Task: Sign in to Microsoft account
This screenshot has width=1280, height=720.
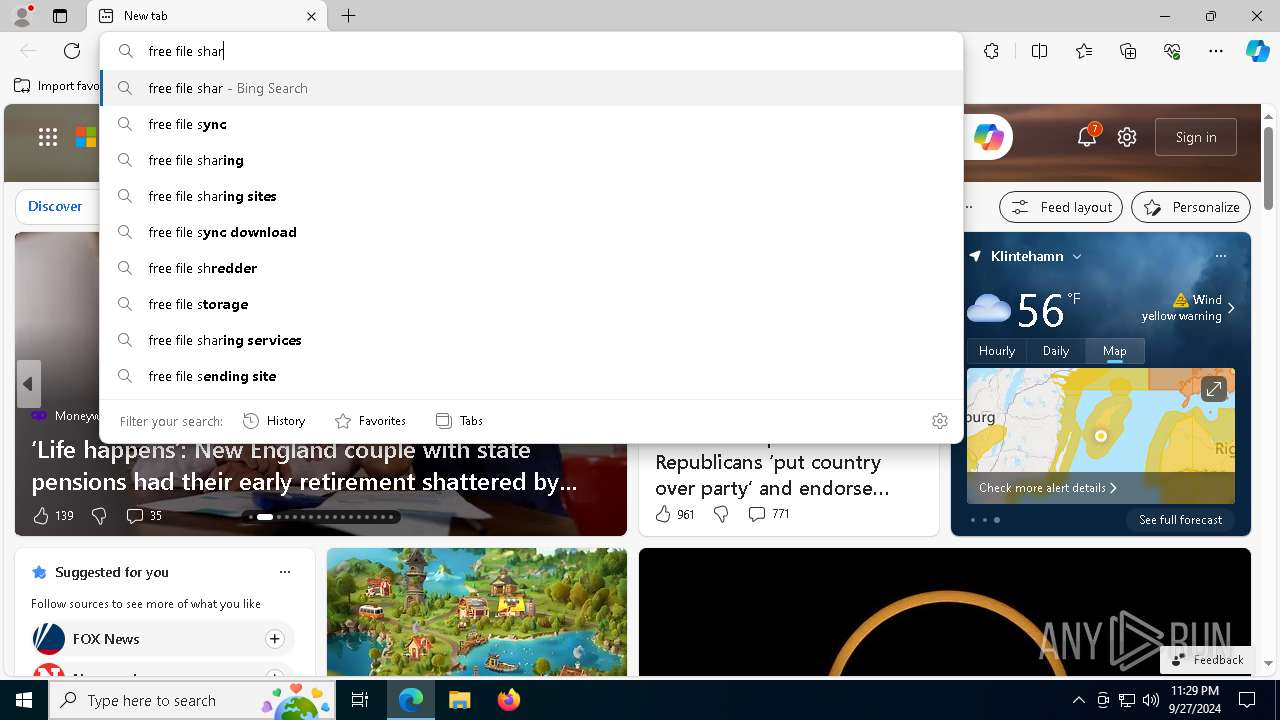Action: 1196,137
